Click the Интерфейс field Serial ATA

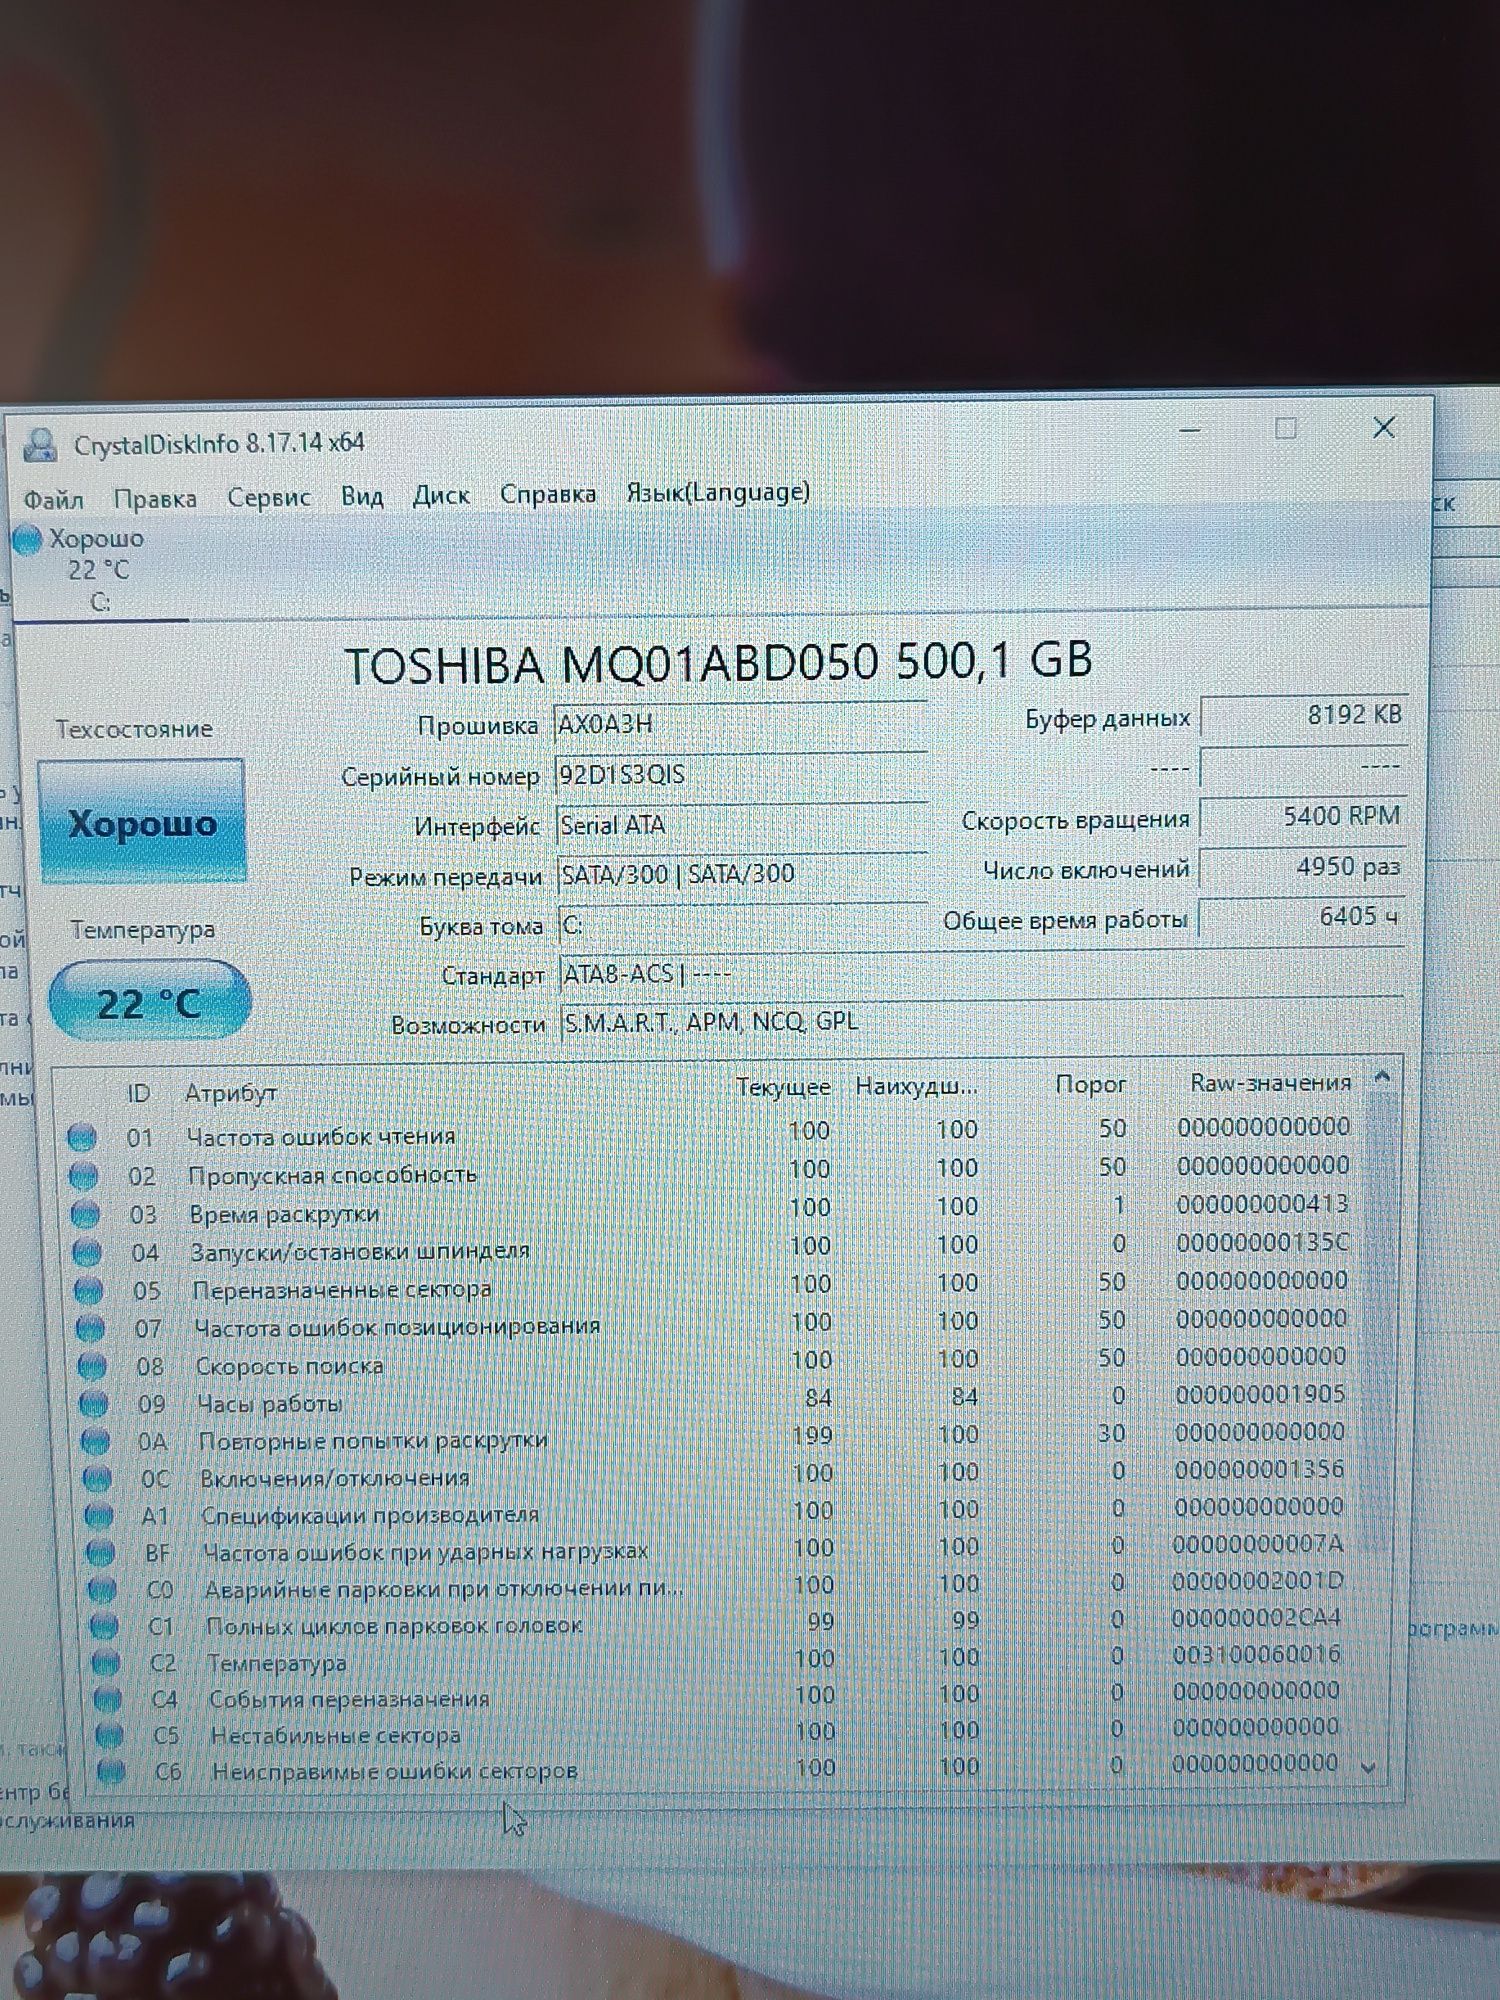pos(741,825)
